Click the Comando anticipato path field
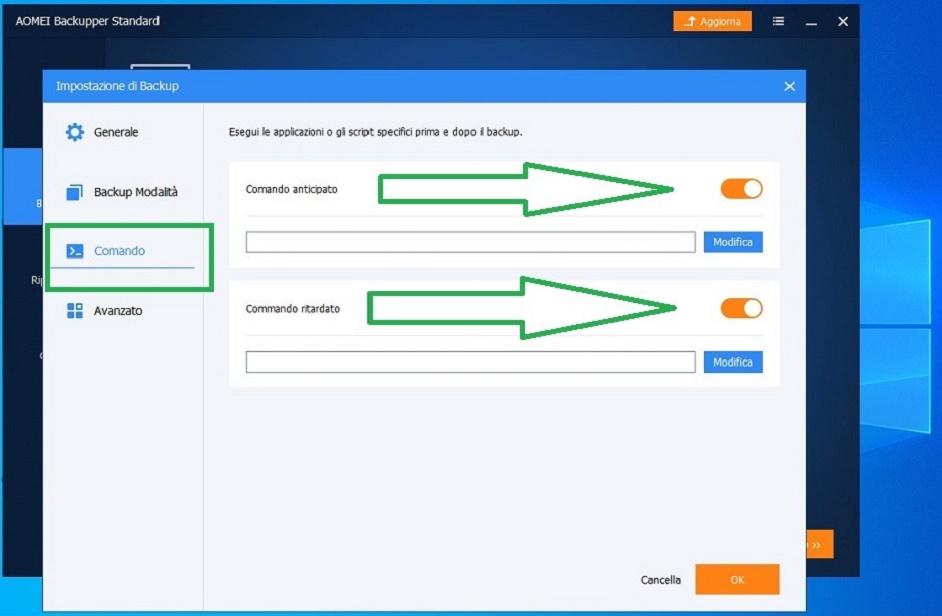 click(x=470, y=242)
